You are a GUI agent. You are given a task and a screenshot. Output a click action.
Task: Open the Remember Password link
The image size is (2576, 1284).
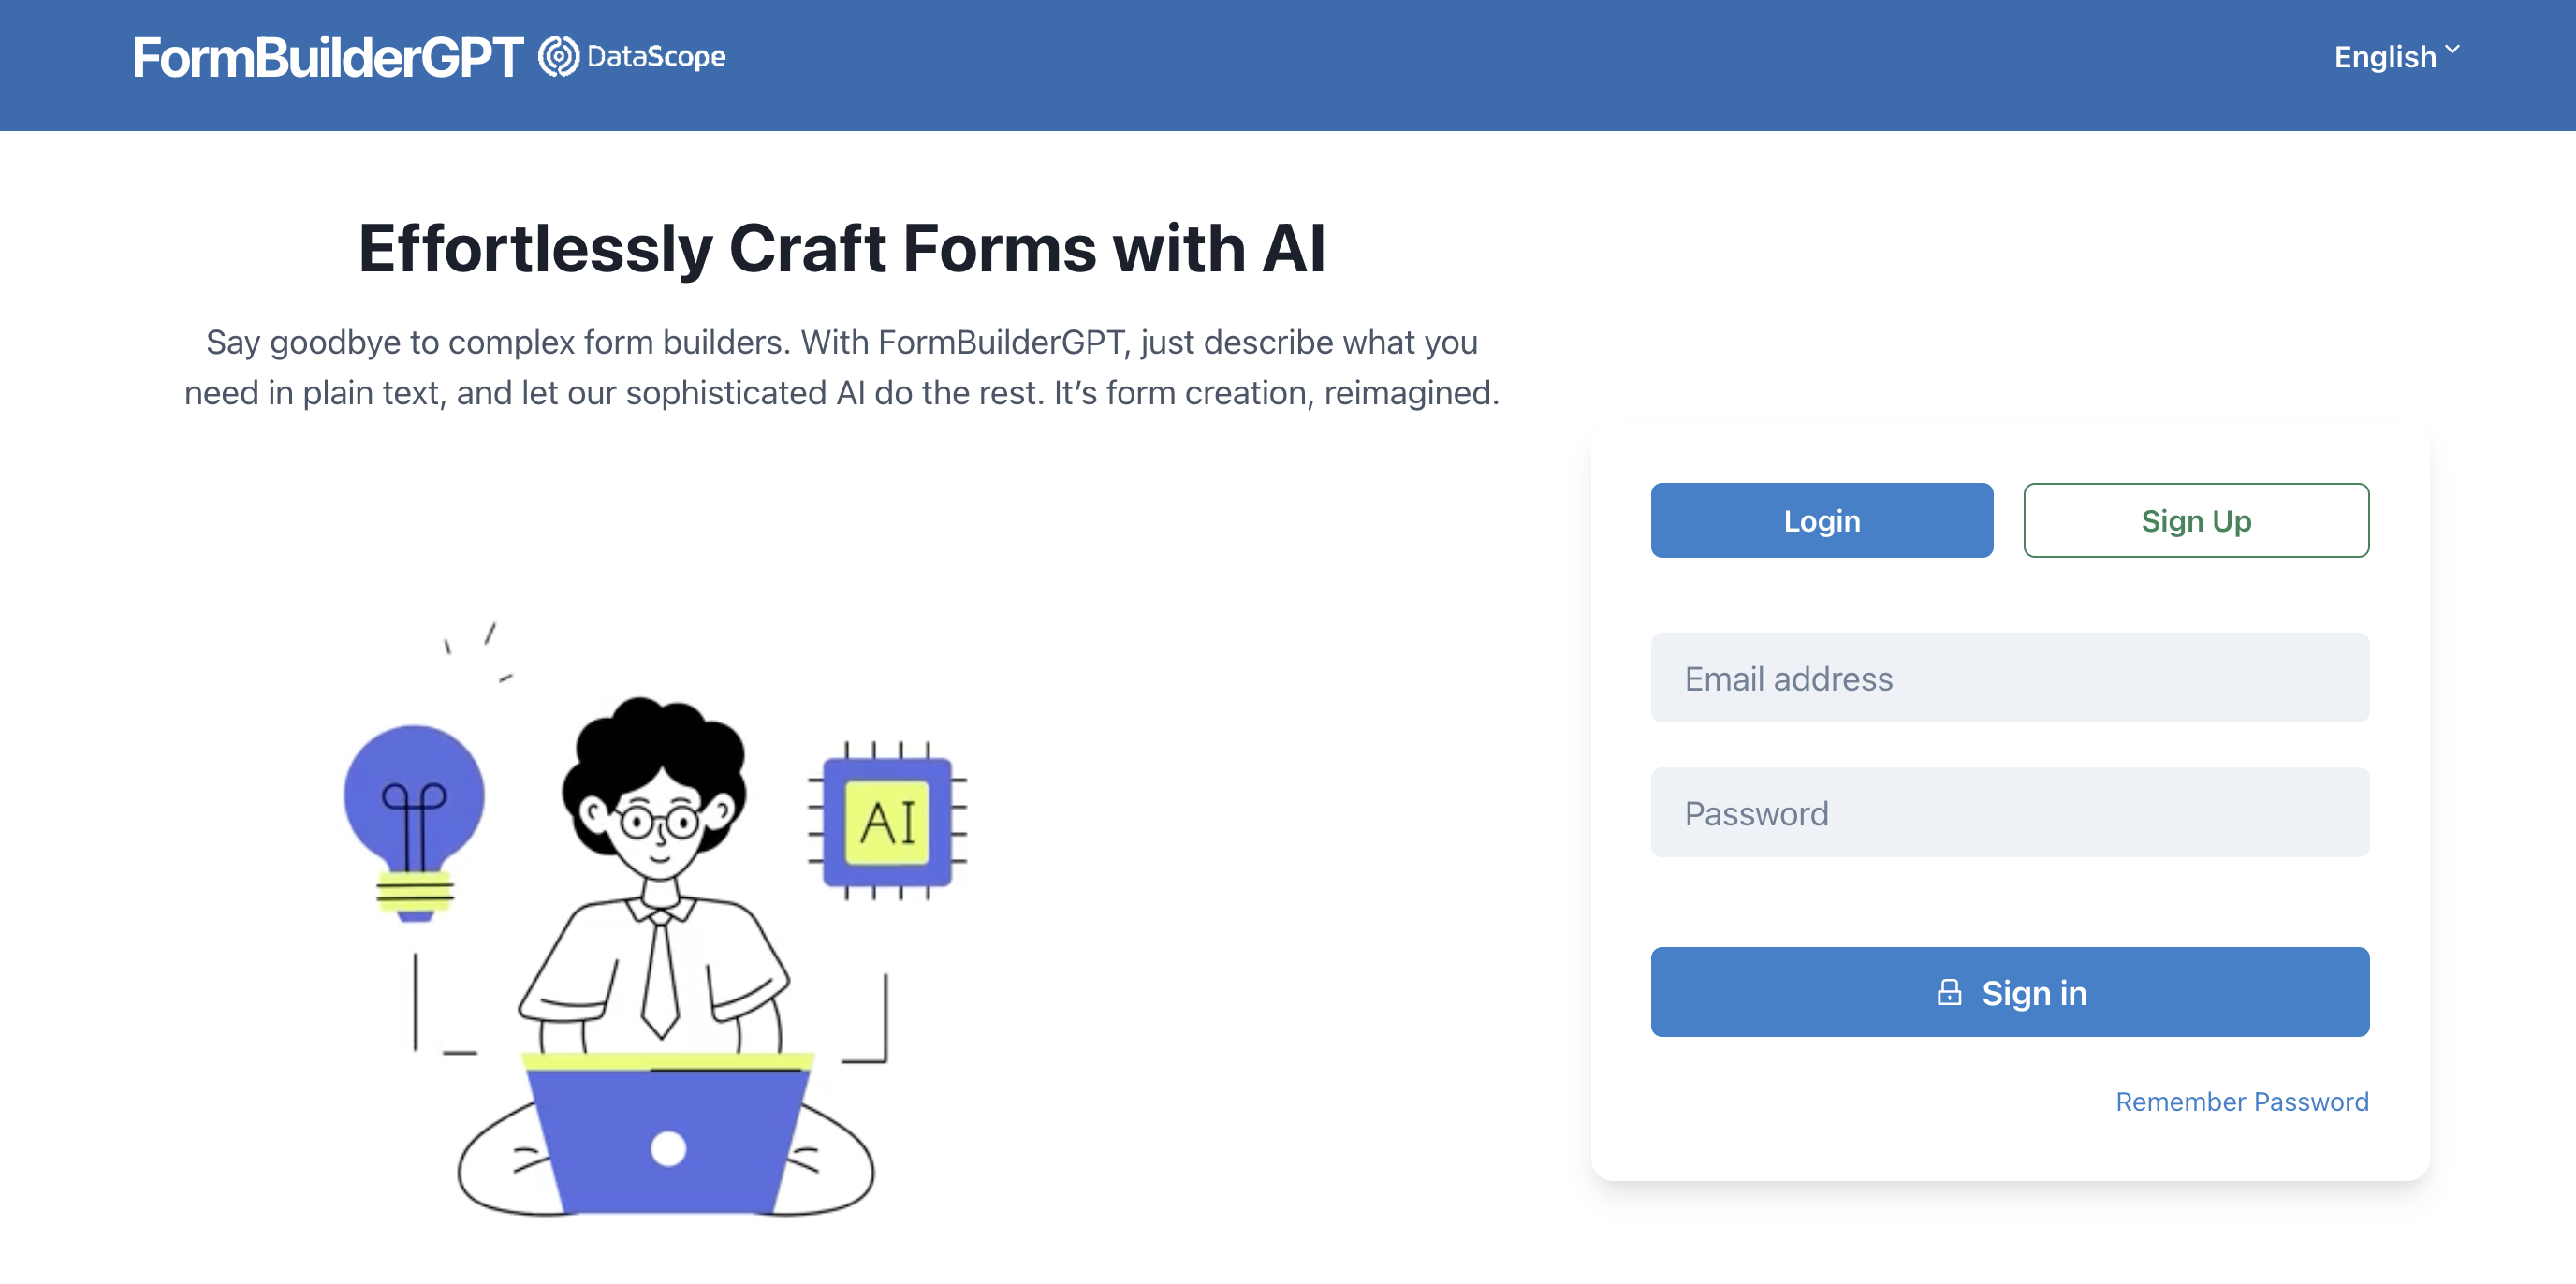coord(2241,1101)
